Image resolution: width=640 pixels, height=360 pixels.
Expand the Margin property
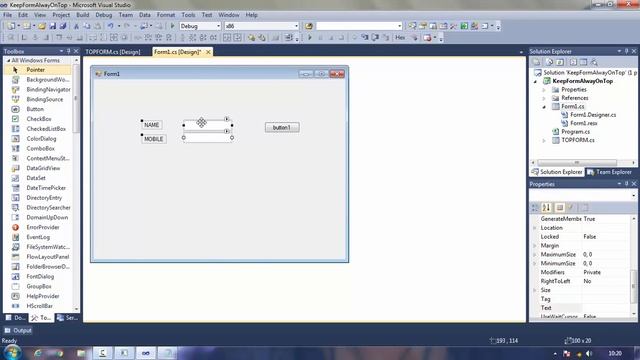click(535, 246)
